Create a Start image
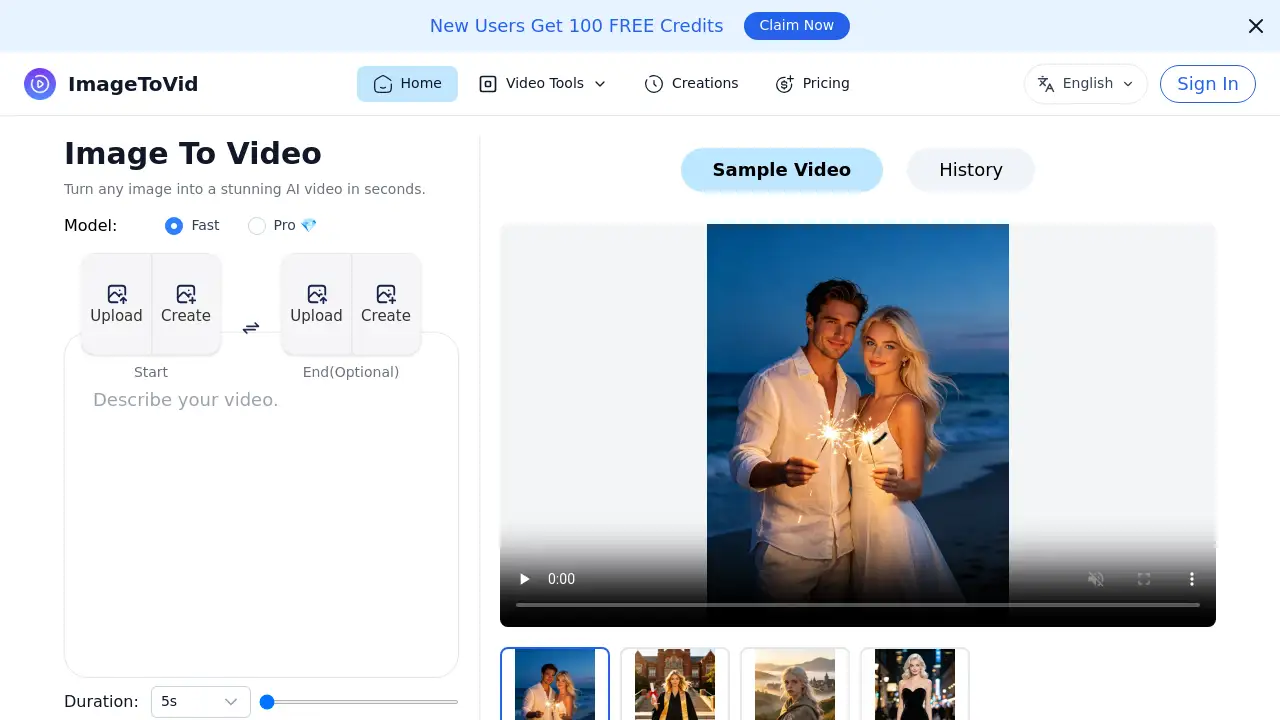 click(186, 304)
